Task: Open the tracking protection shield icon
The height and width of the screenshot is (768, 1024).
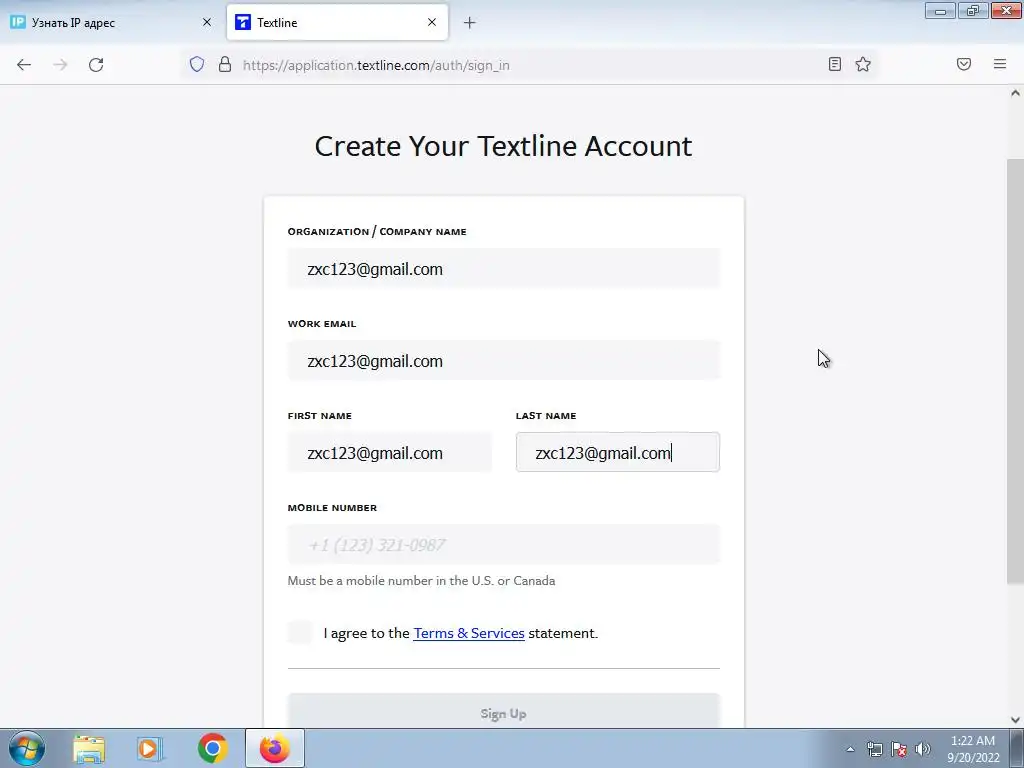Action: pos(197,64)
